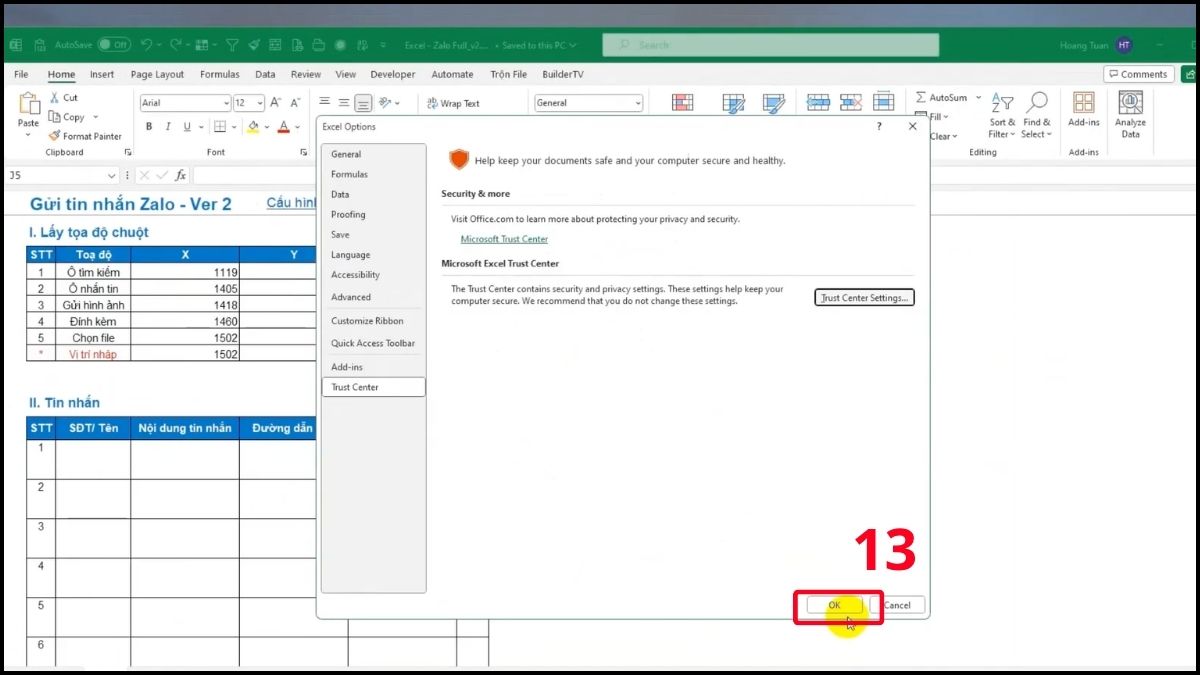The image size is (1200, 675).
Task: Click the funnel filter icon in quick access toolbar
Action: pyautogui.click(x=232, y=45)
